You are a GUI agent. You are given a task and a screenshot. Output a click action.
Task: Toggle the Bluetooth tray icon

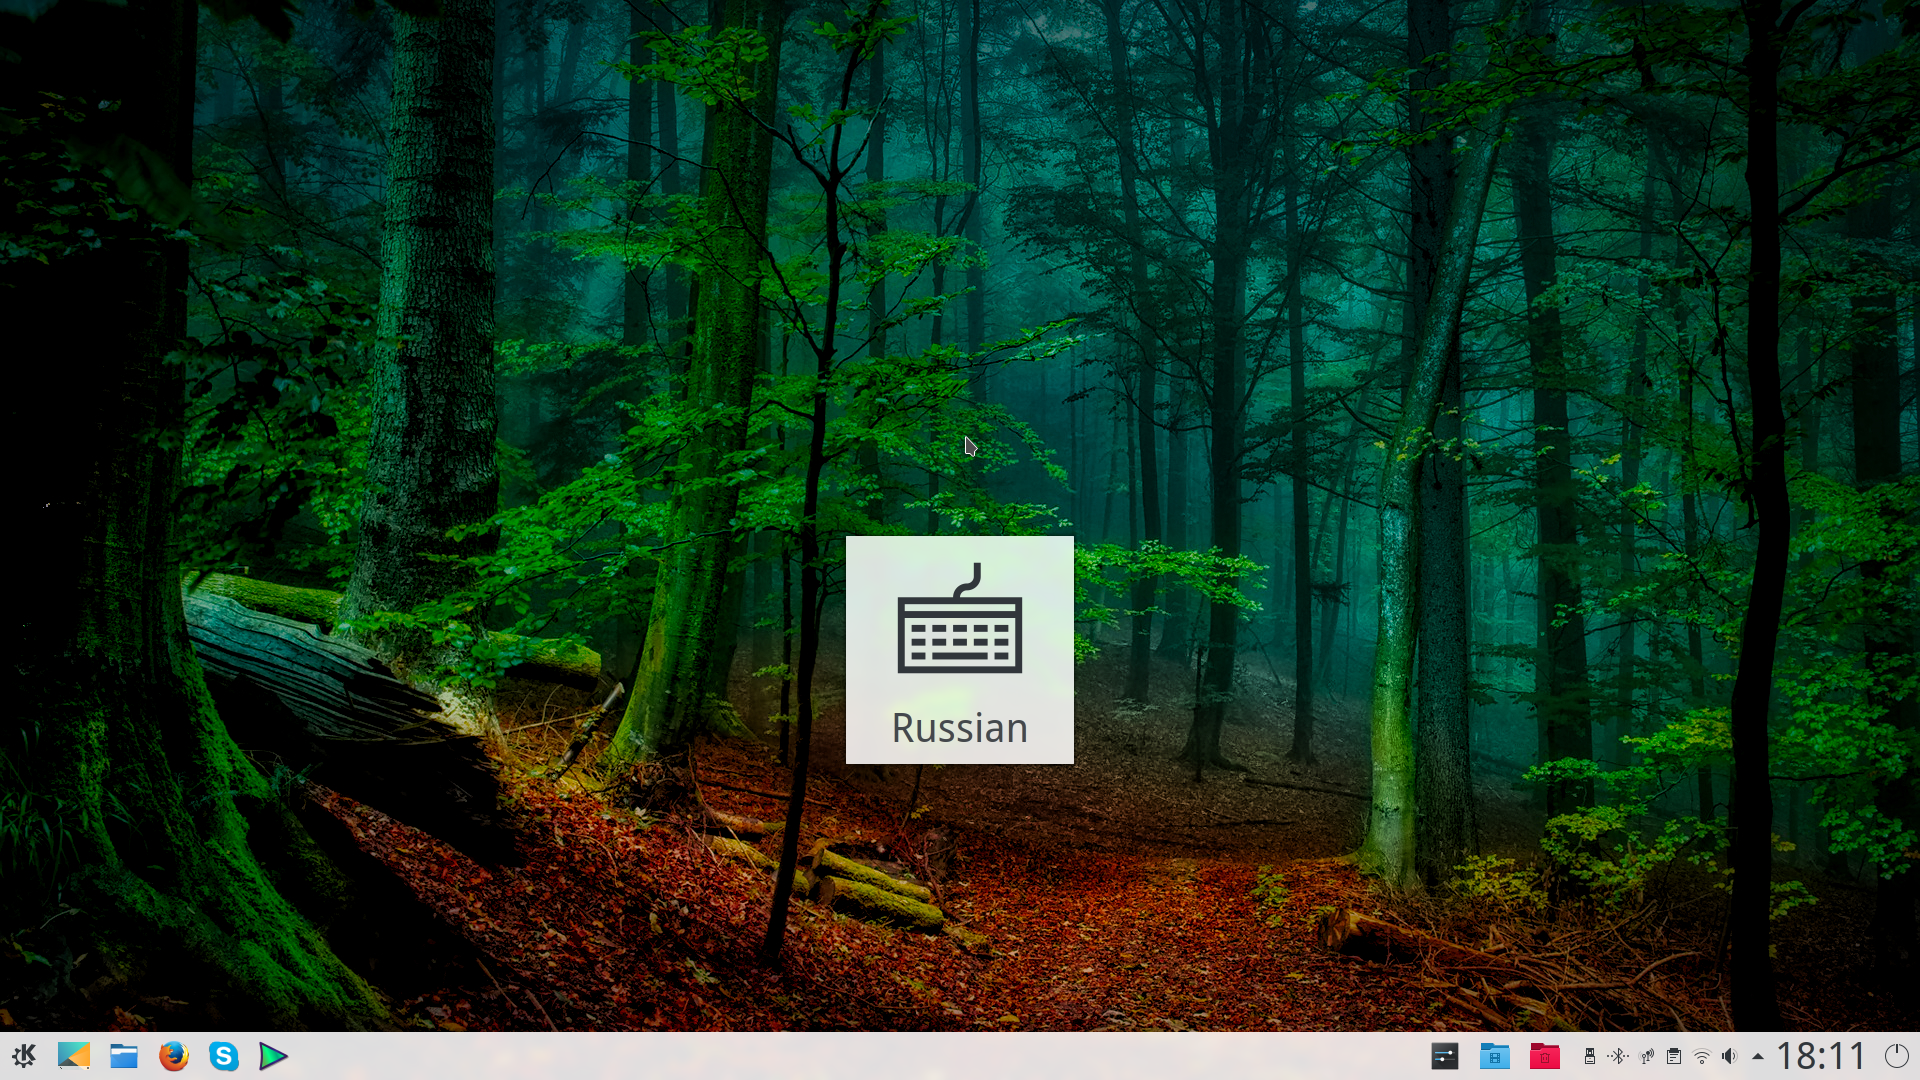coord(1617,1056)
